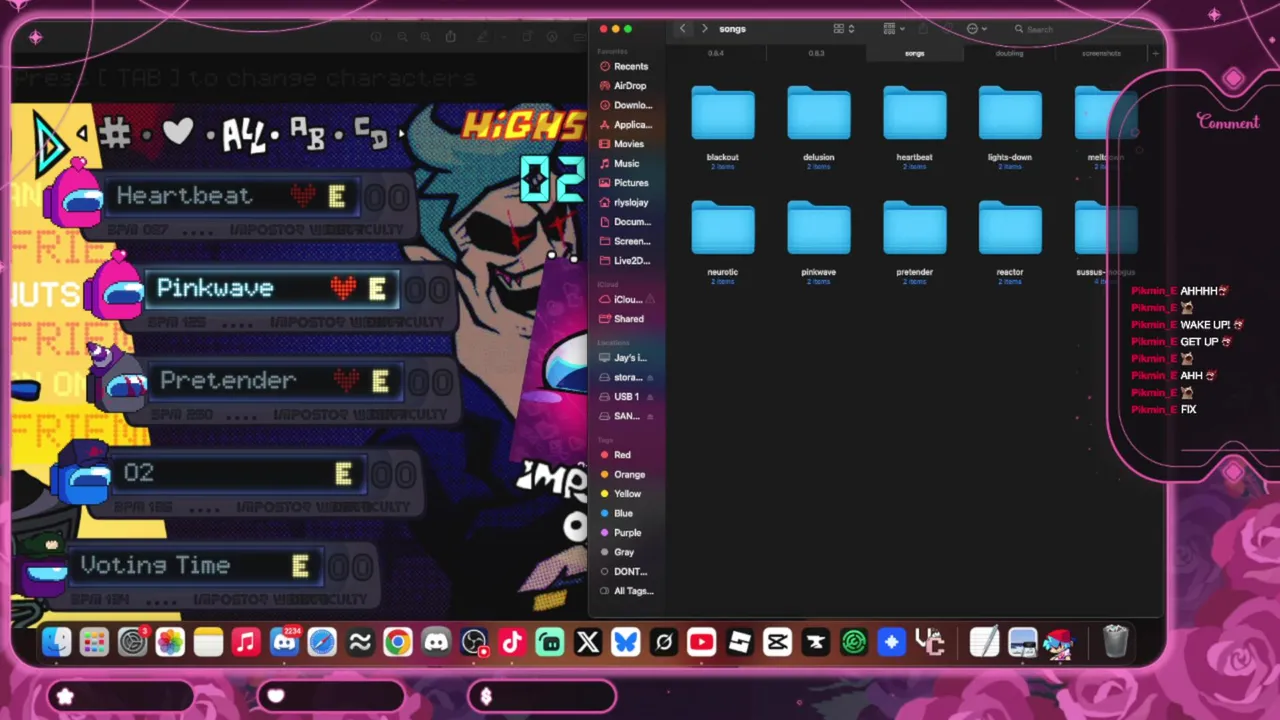This screenshot has width=1280, height=720.
Task: Switch to the 0.8.4 Finder tab
Action: [716, 53]
